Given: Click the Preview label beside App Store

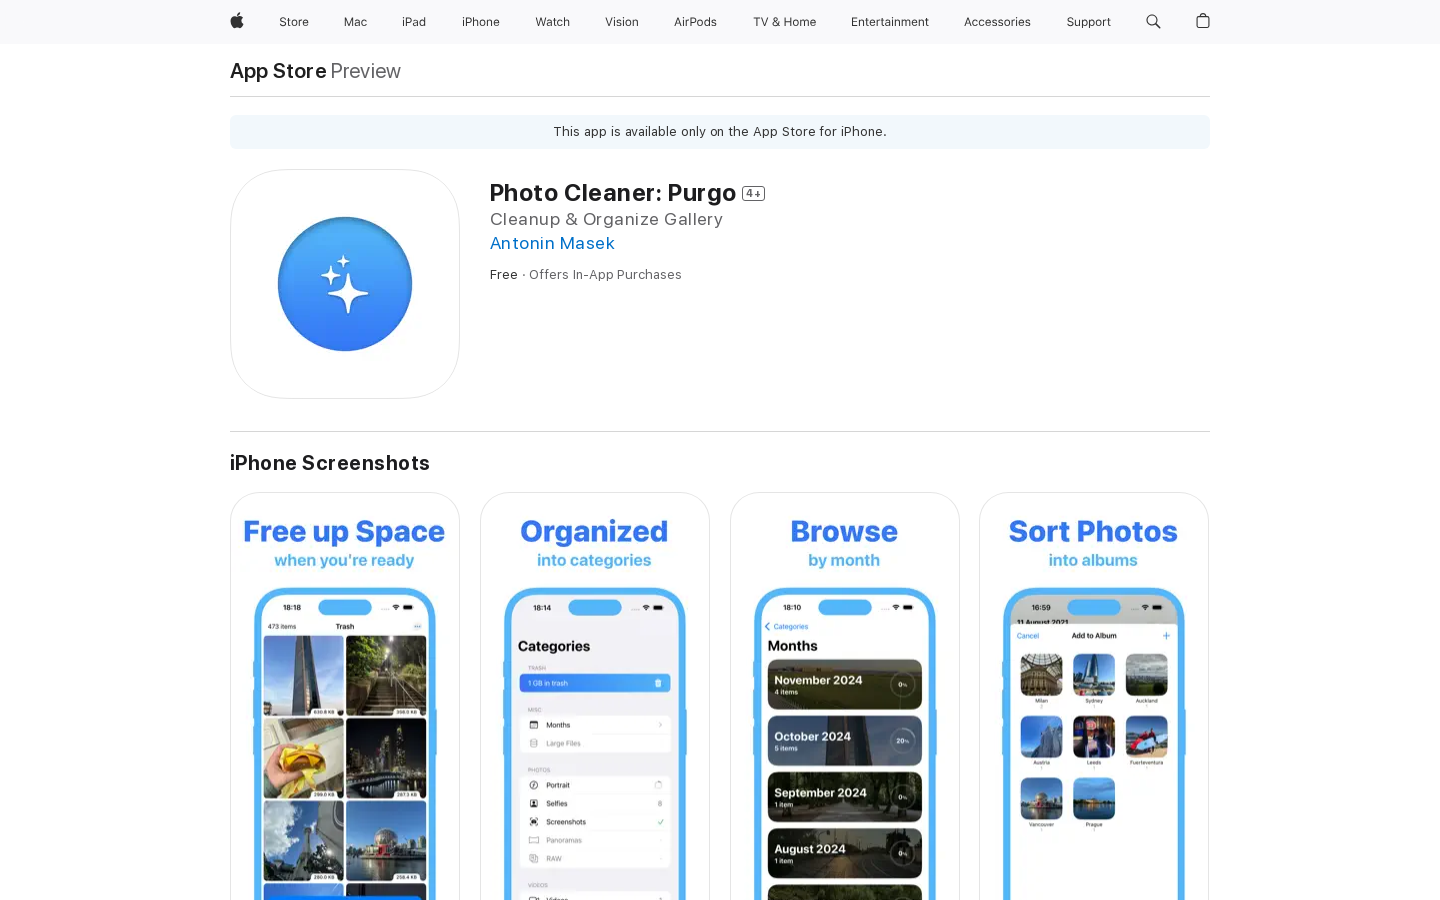Looking at the screenshot, I should coord(366,71).
